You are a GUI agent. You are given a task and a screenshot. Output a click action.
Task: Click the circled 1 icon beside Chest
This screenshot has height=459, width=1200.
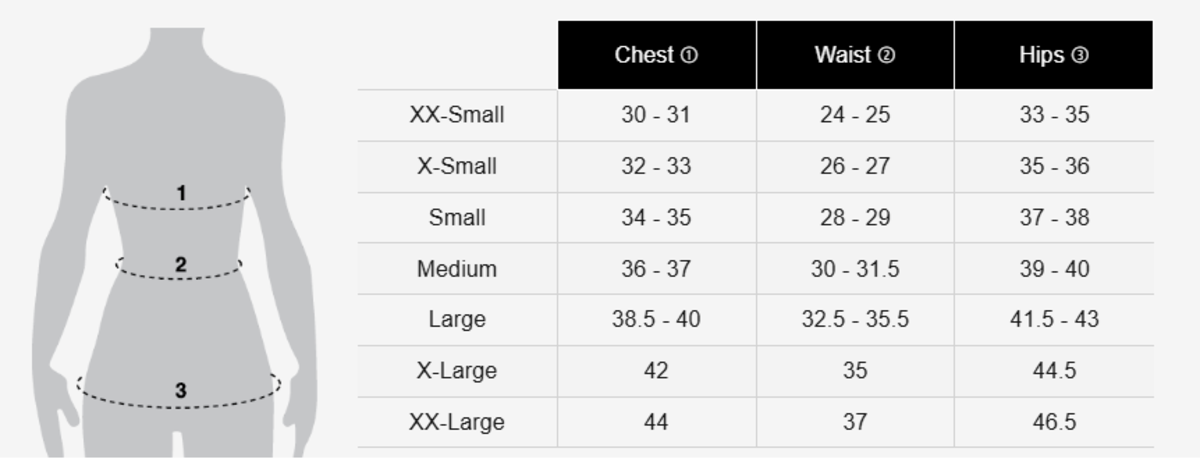[689, 56]
